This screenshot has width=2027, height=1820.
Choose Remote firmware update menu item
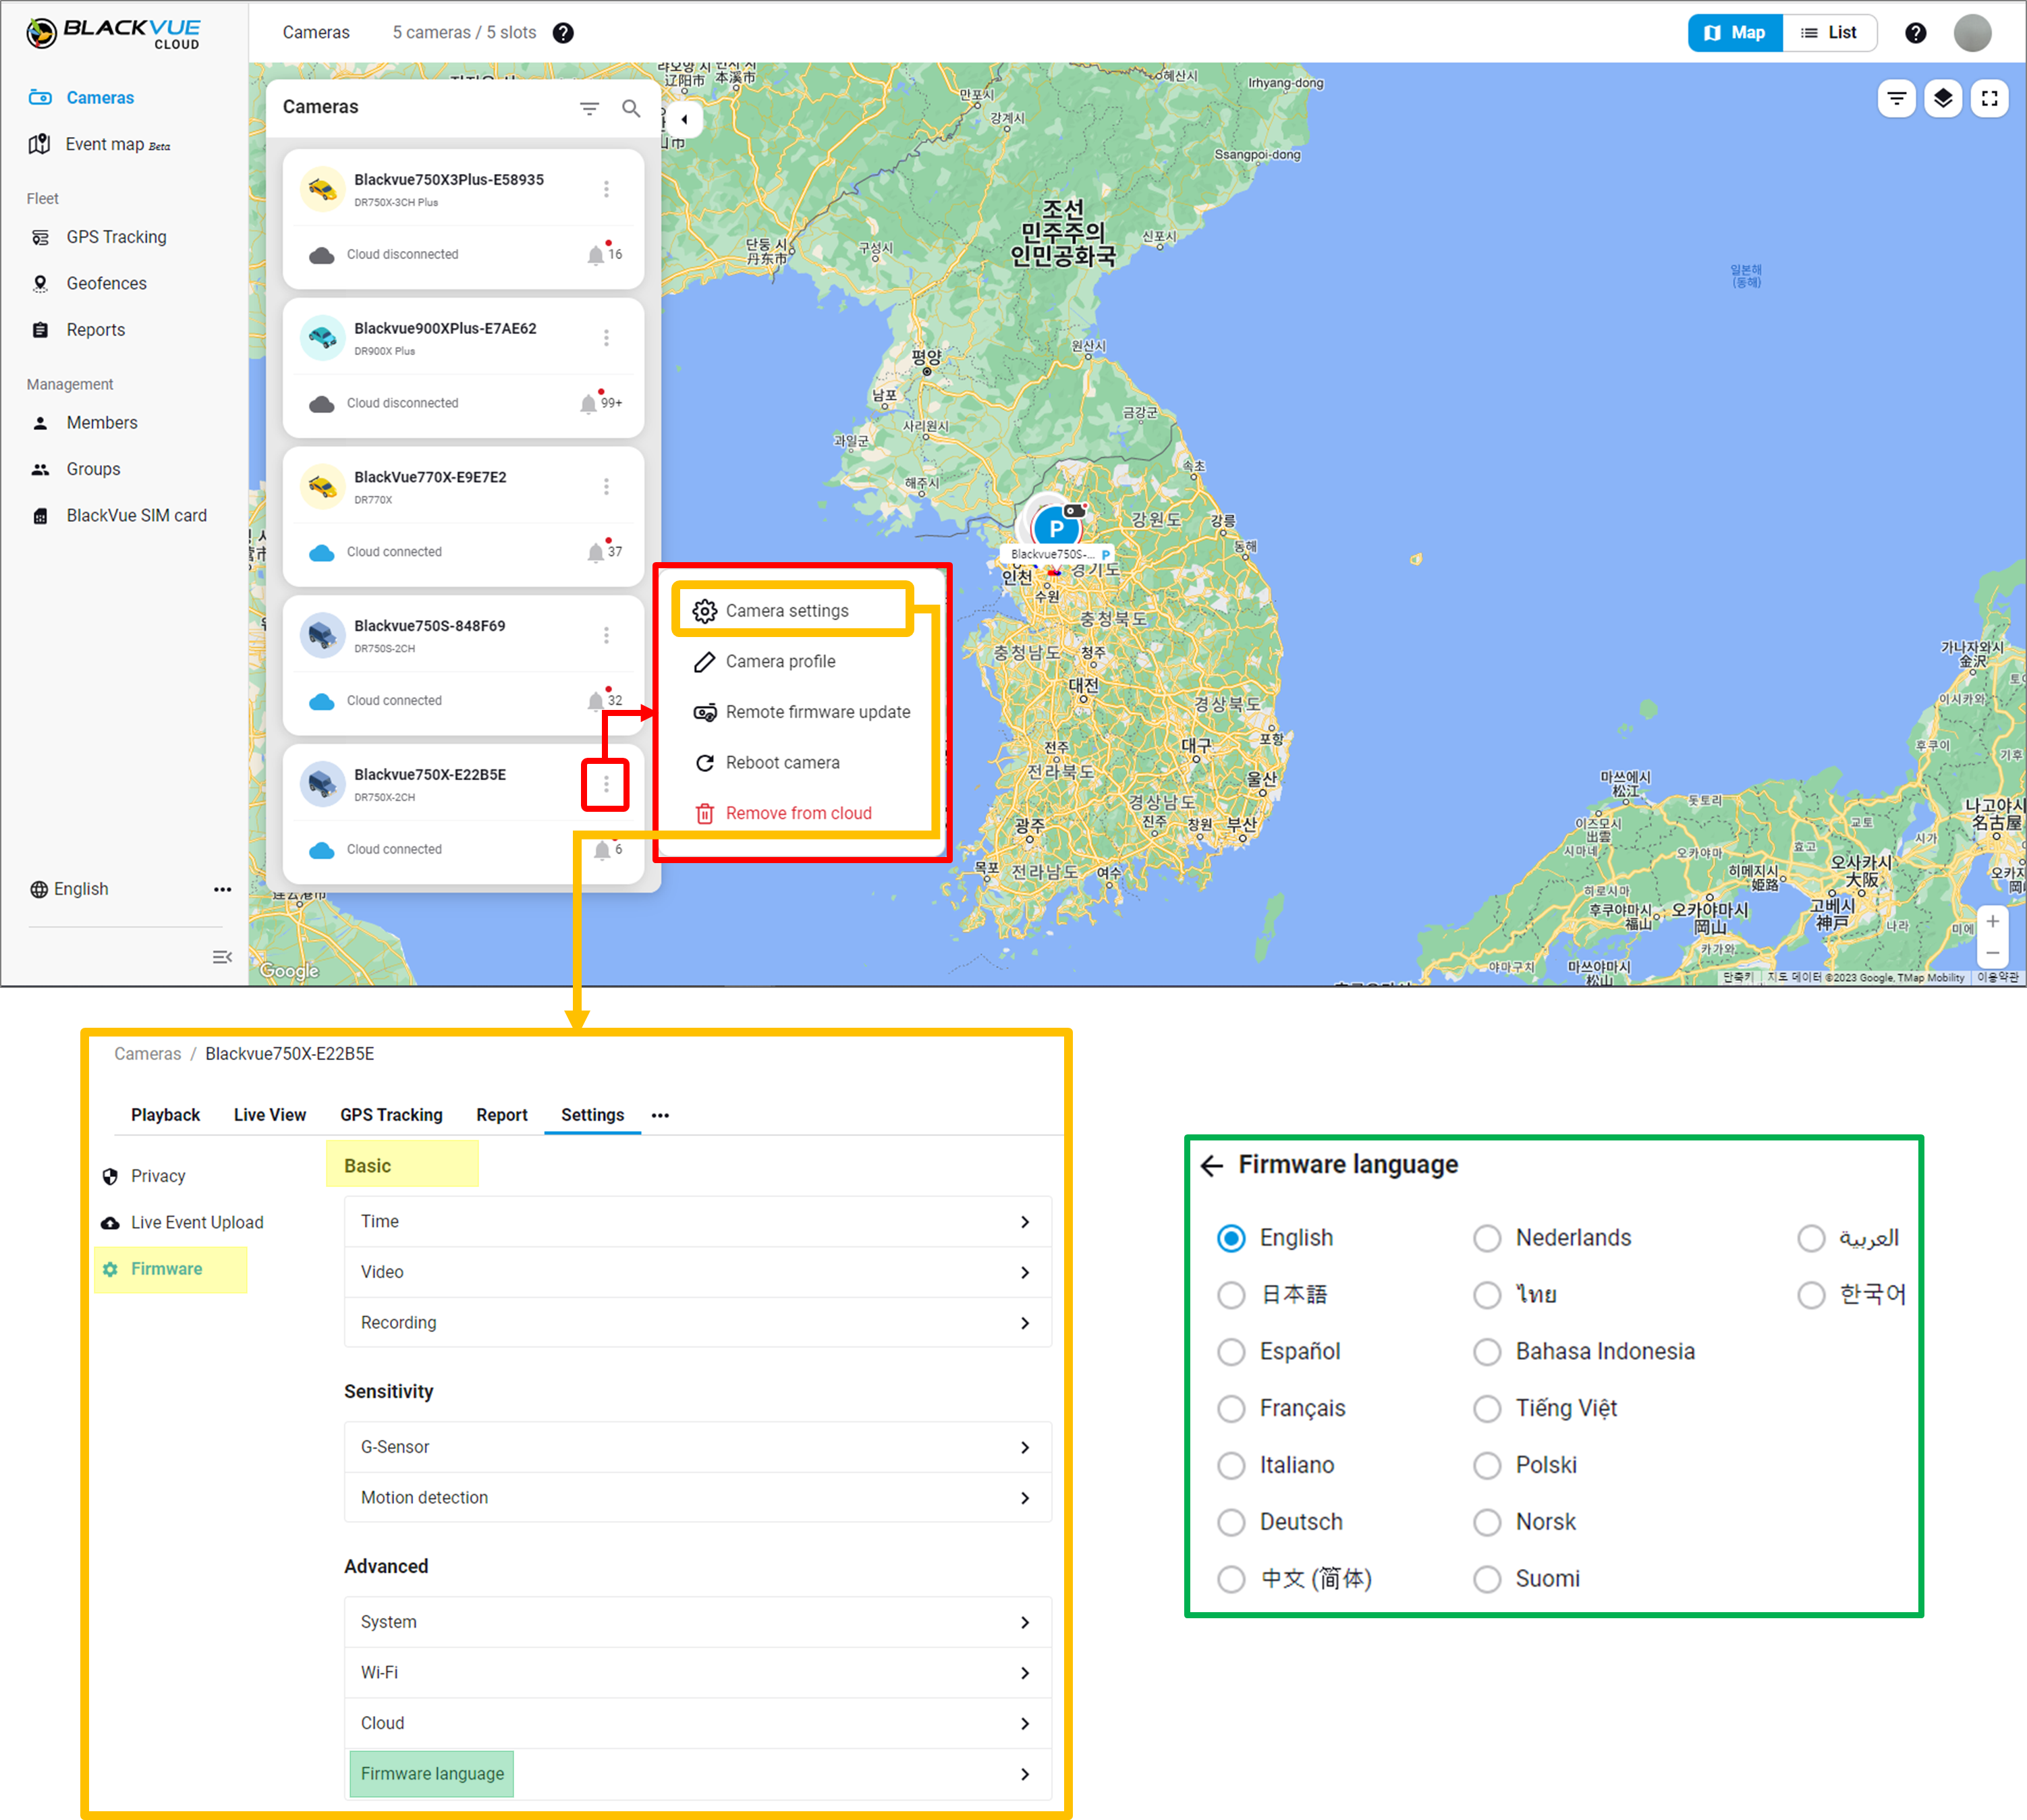[x=803, y=712]
